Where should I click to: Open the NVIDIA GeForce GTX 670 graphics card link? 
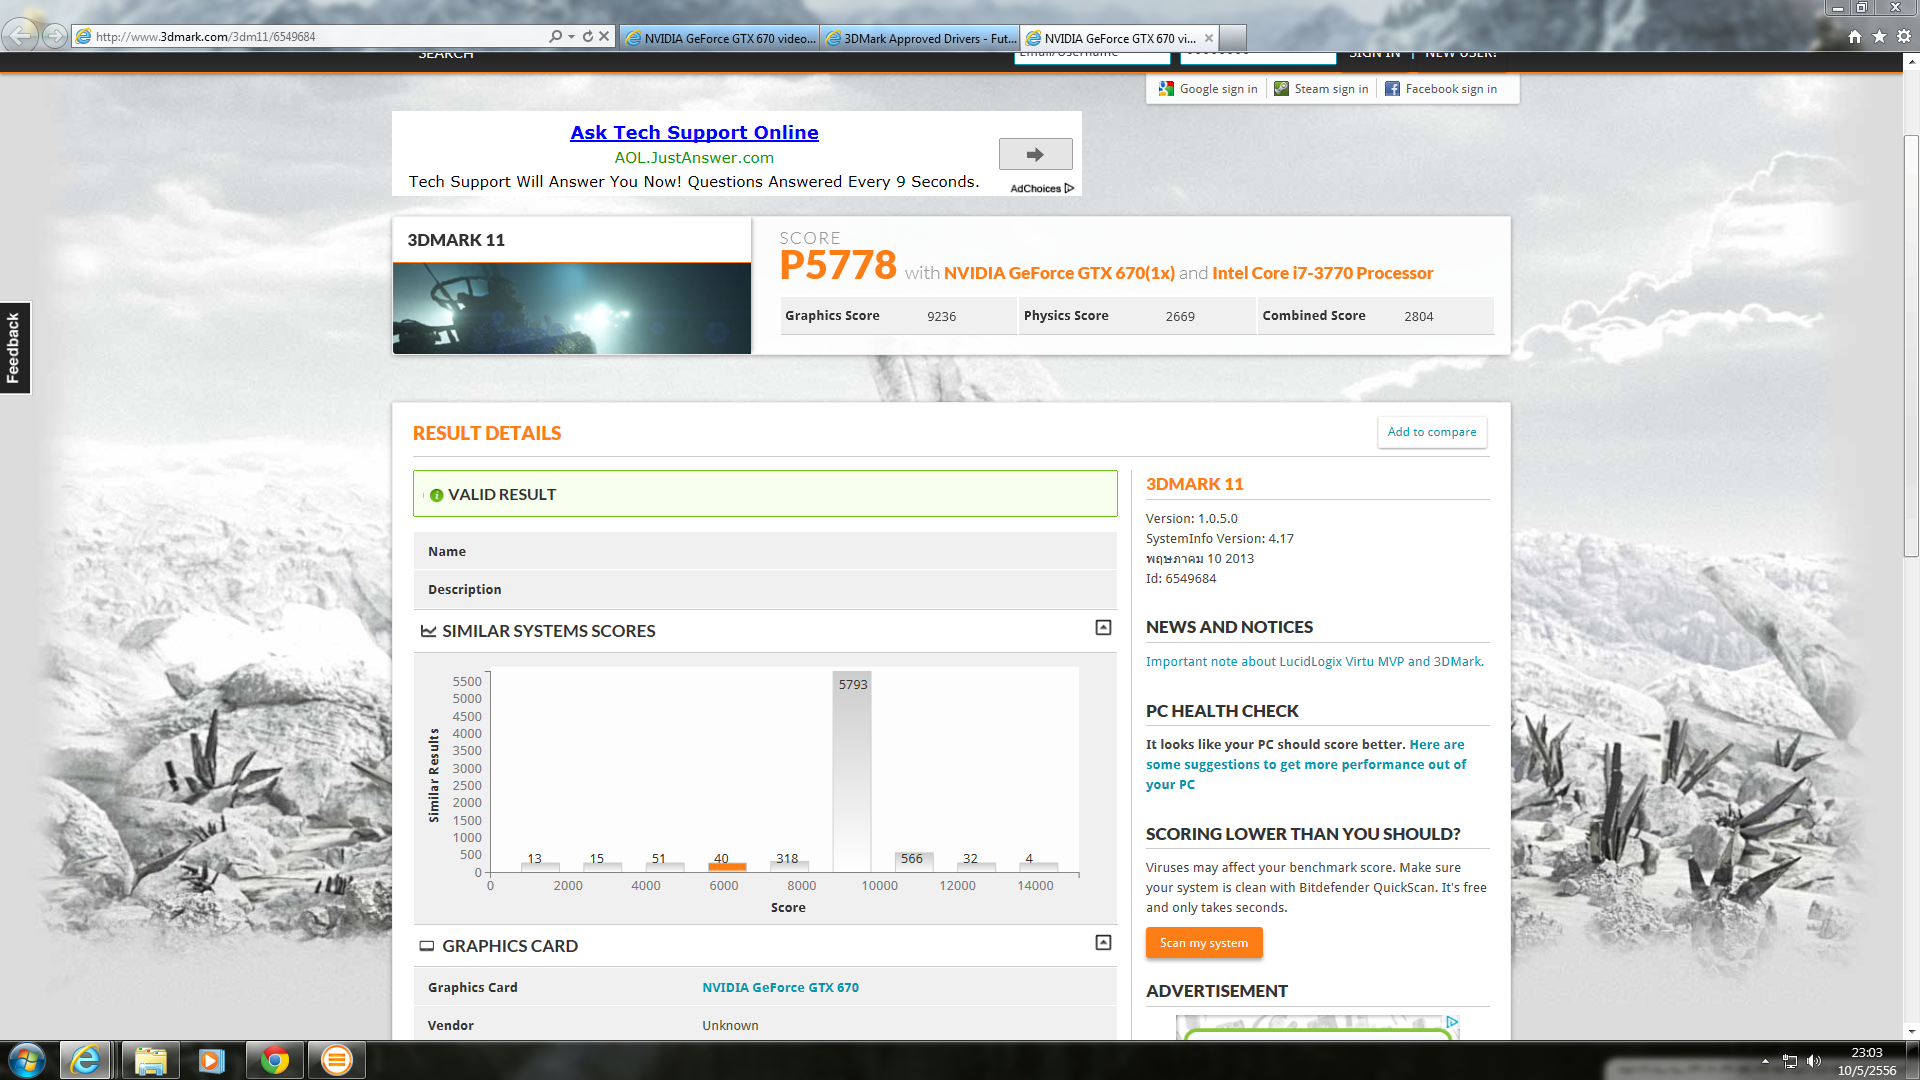[780, 987]
